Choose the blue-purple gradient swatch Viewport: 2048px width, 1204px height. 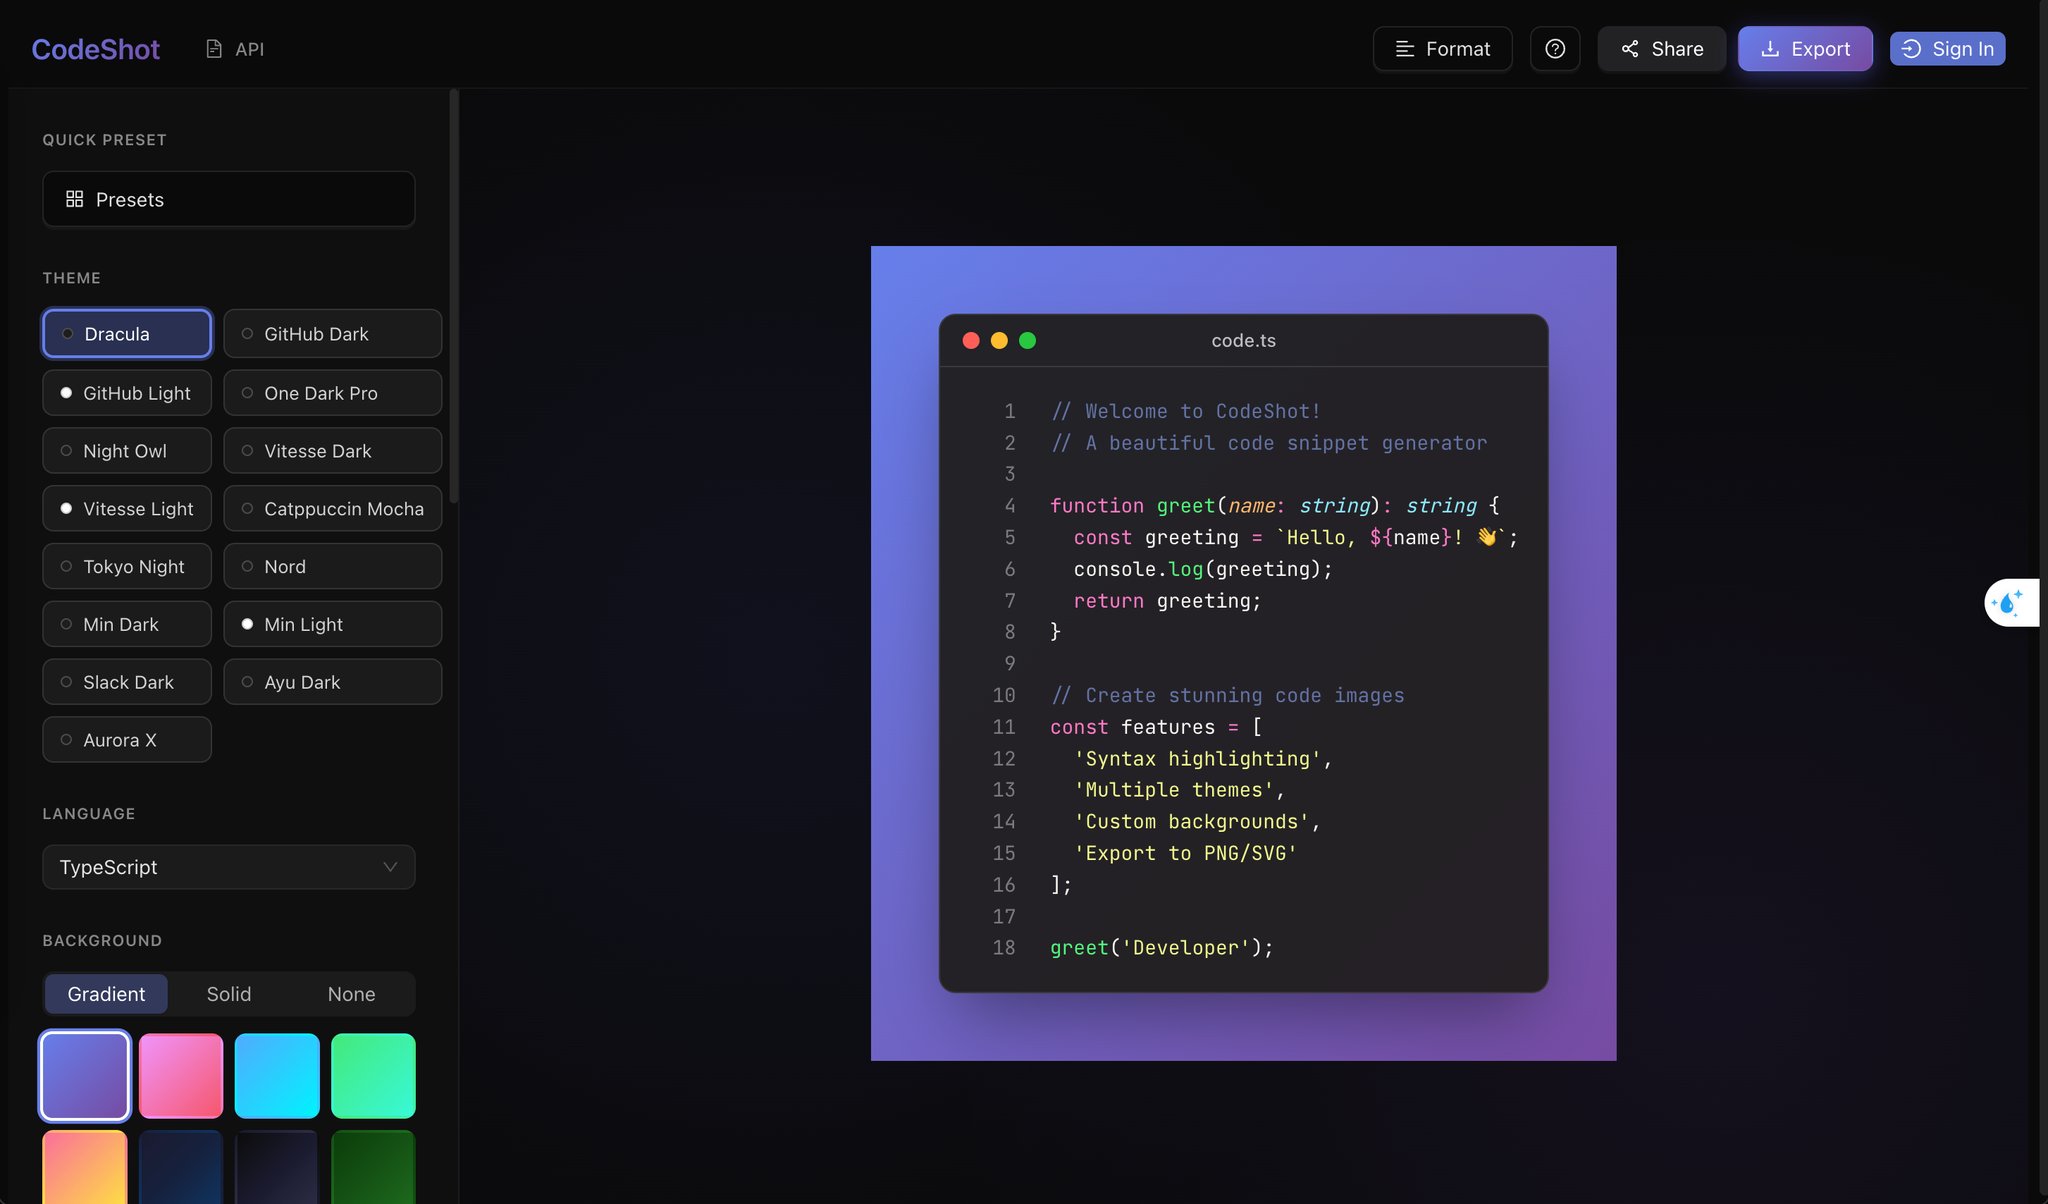[85, 1076]
